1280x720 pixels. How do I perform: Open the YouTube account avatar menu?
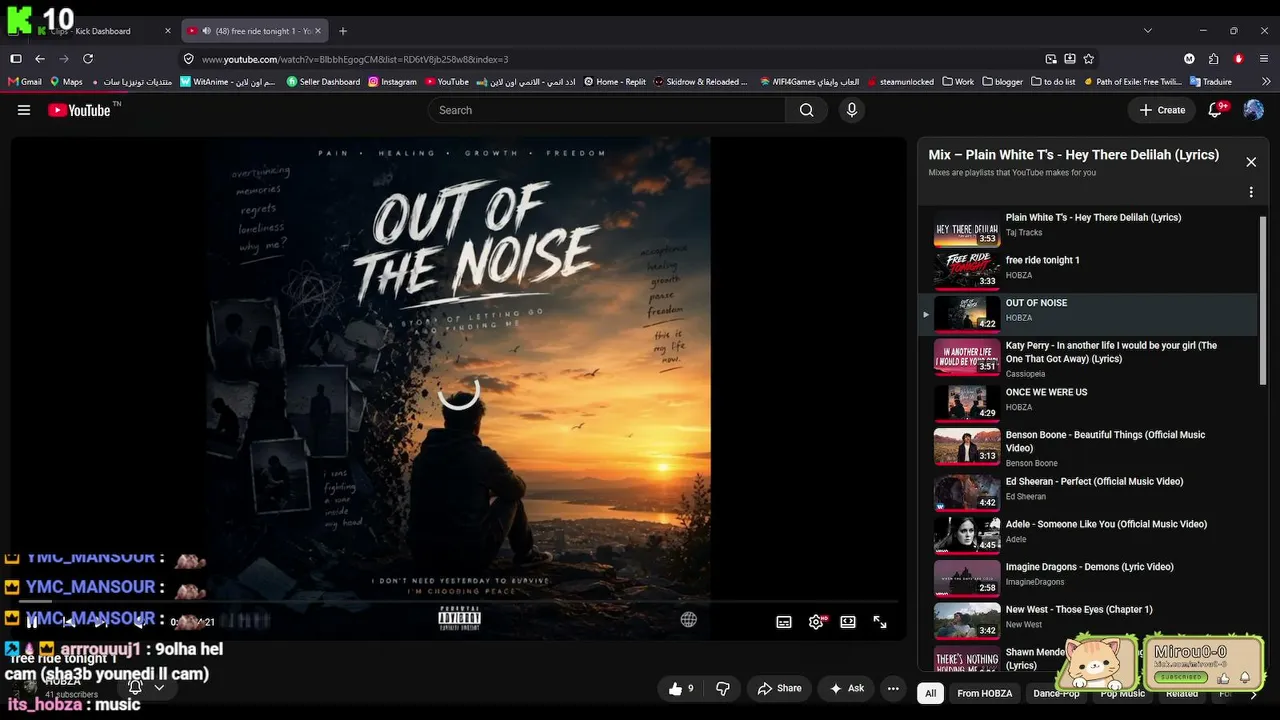click(x=1253, y=110)
